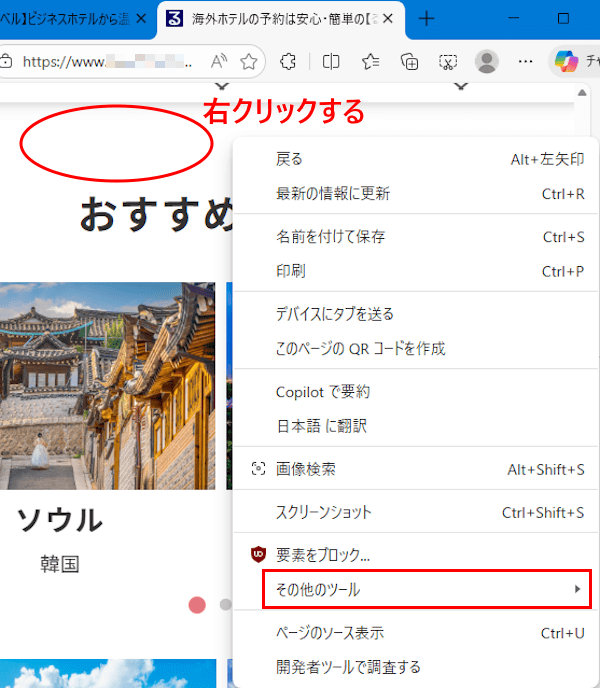Open the blue sky photo card
Viewport: 600px width, 688px height.
coord(108,673)
